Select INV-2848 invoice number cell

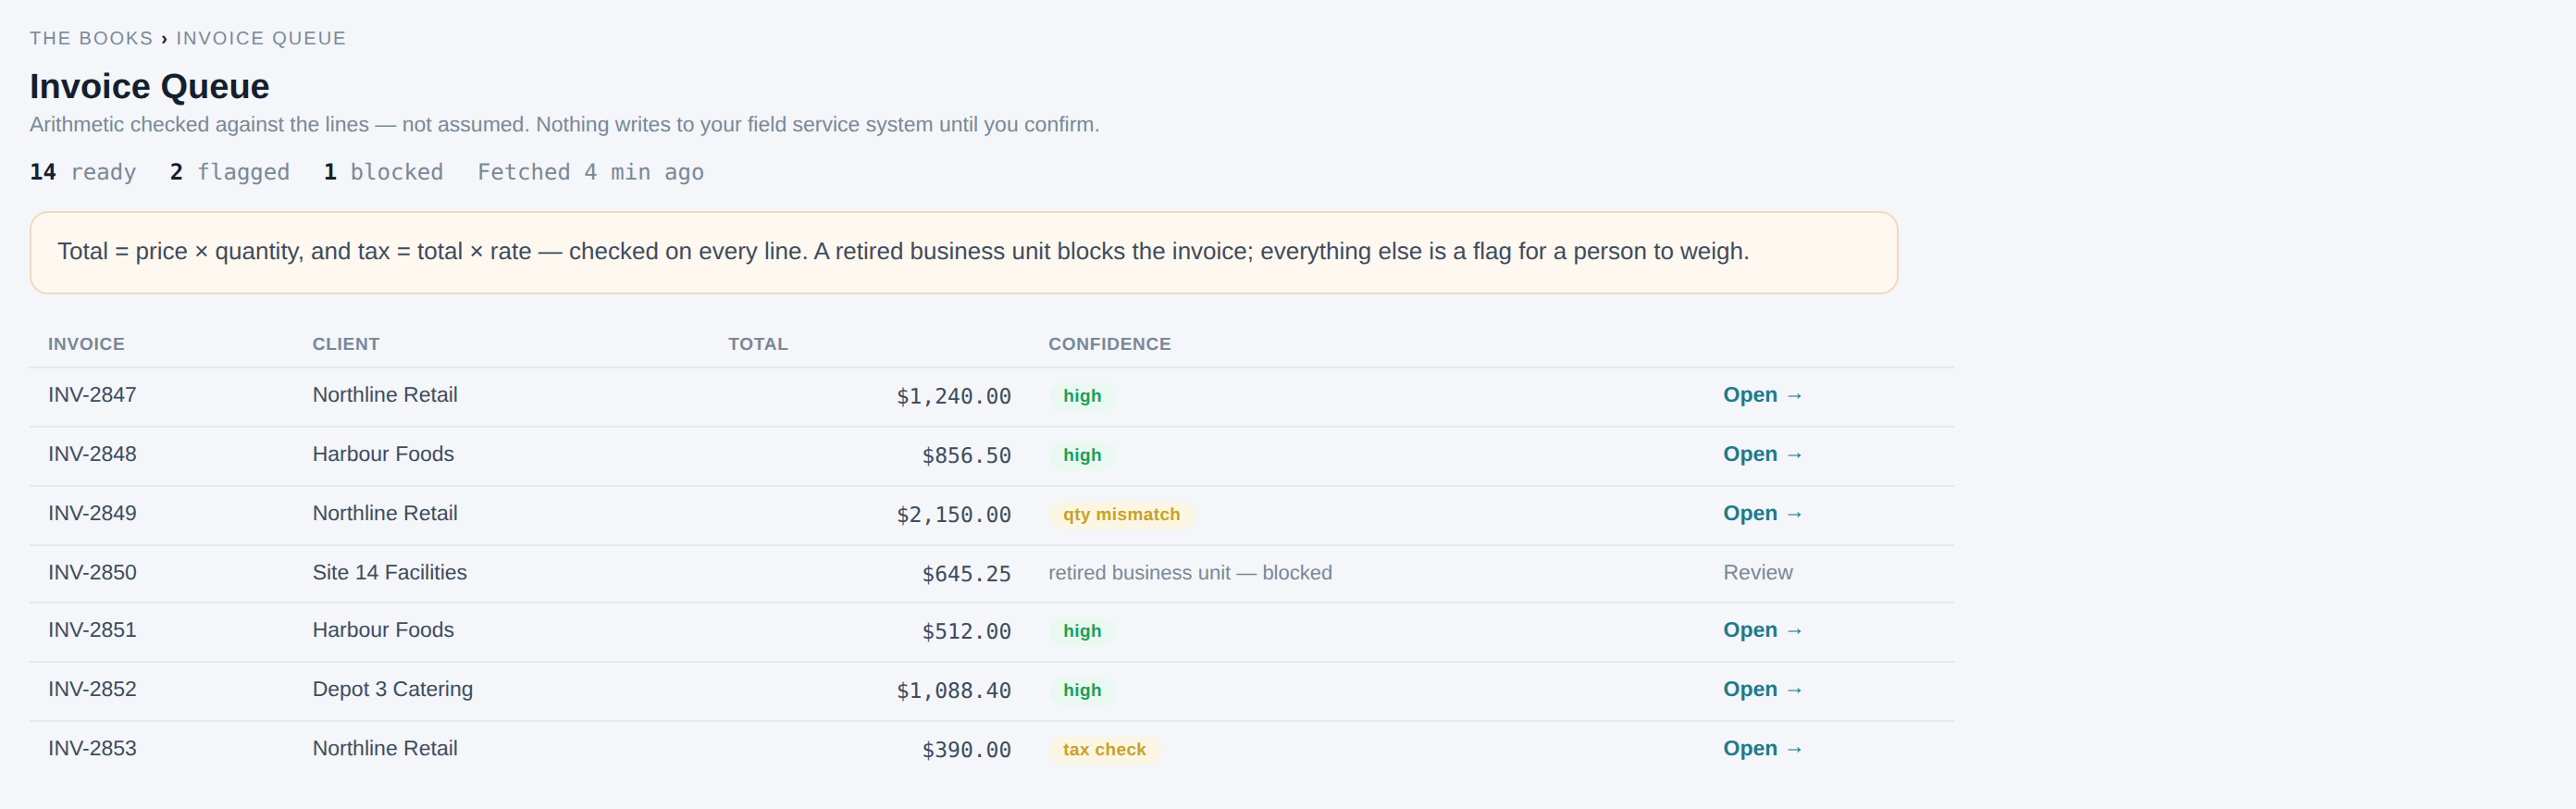(x=92, y=454)
